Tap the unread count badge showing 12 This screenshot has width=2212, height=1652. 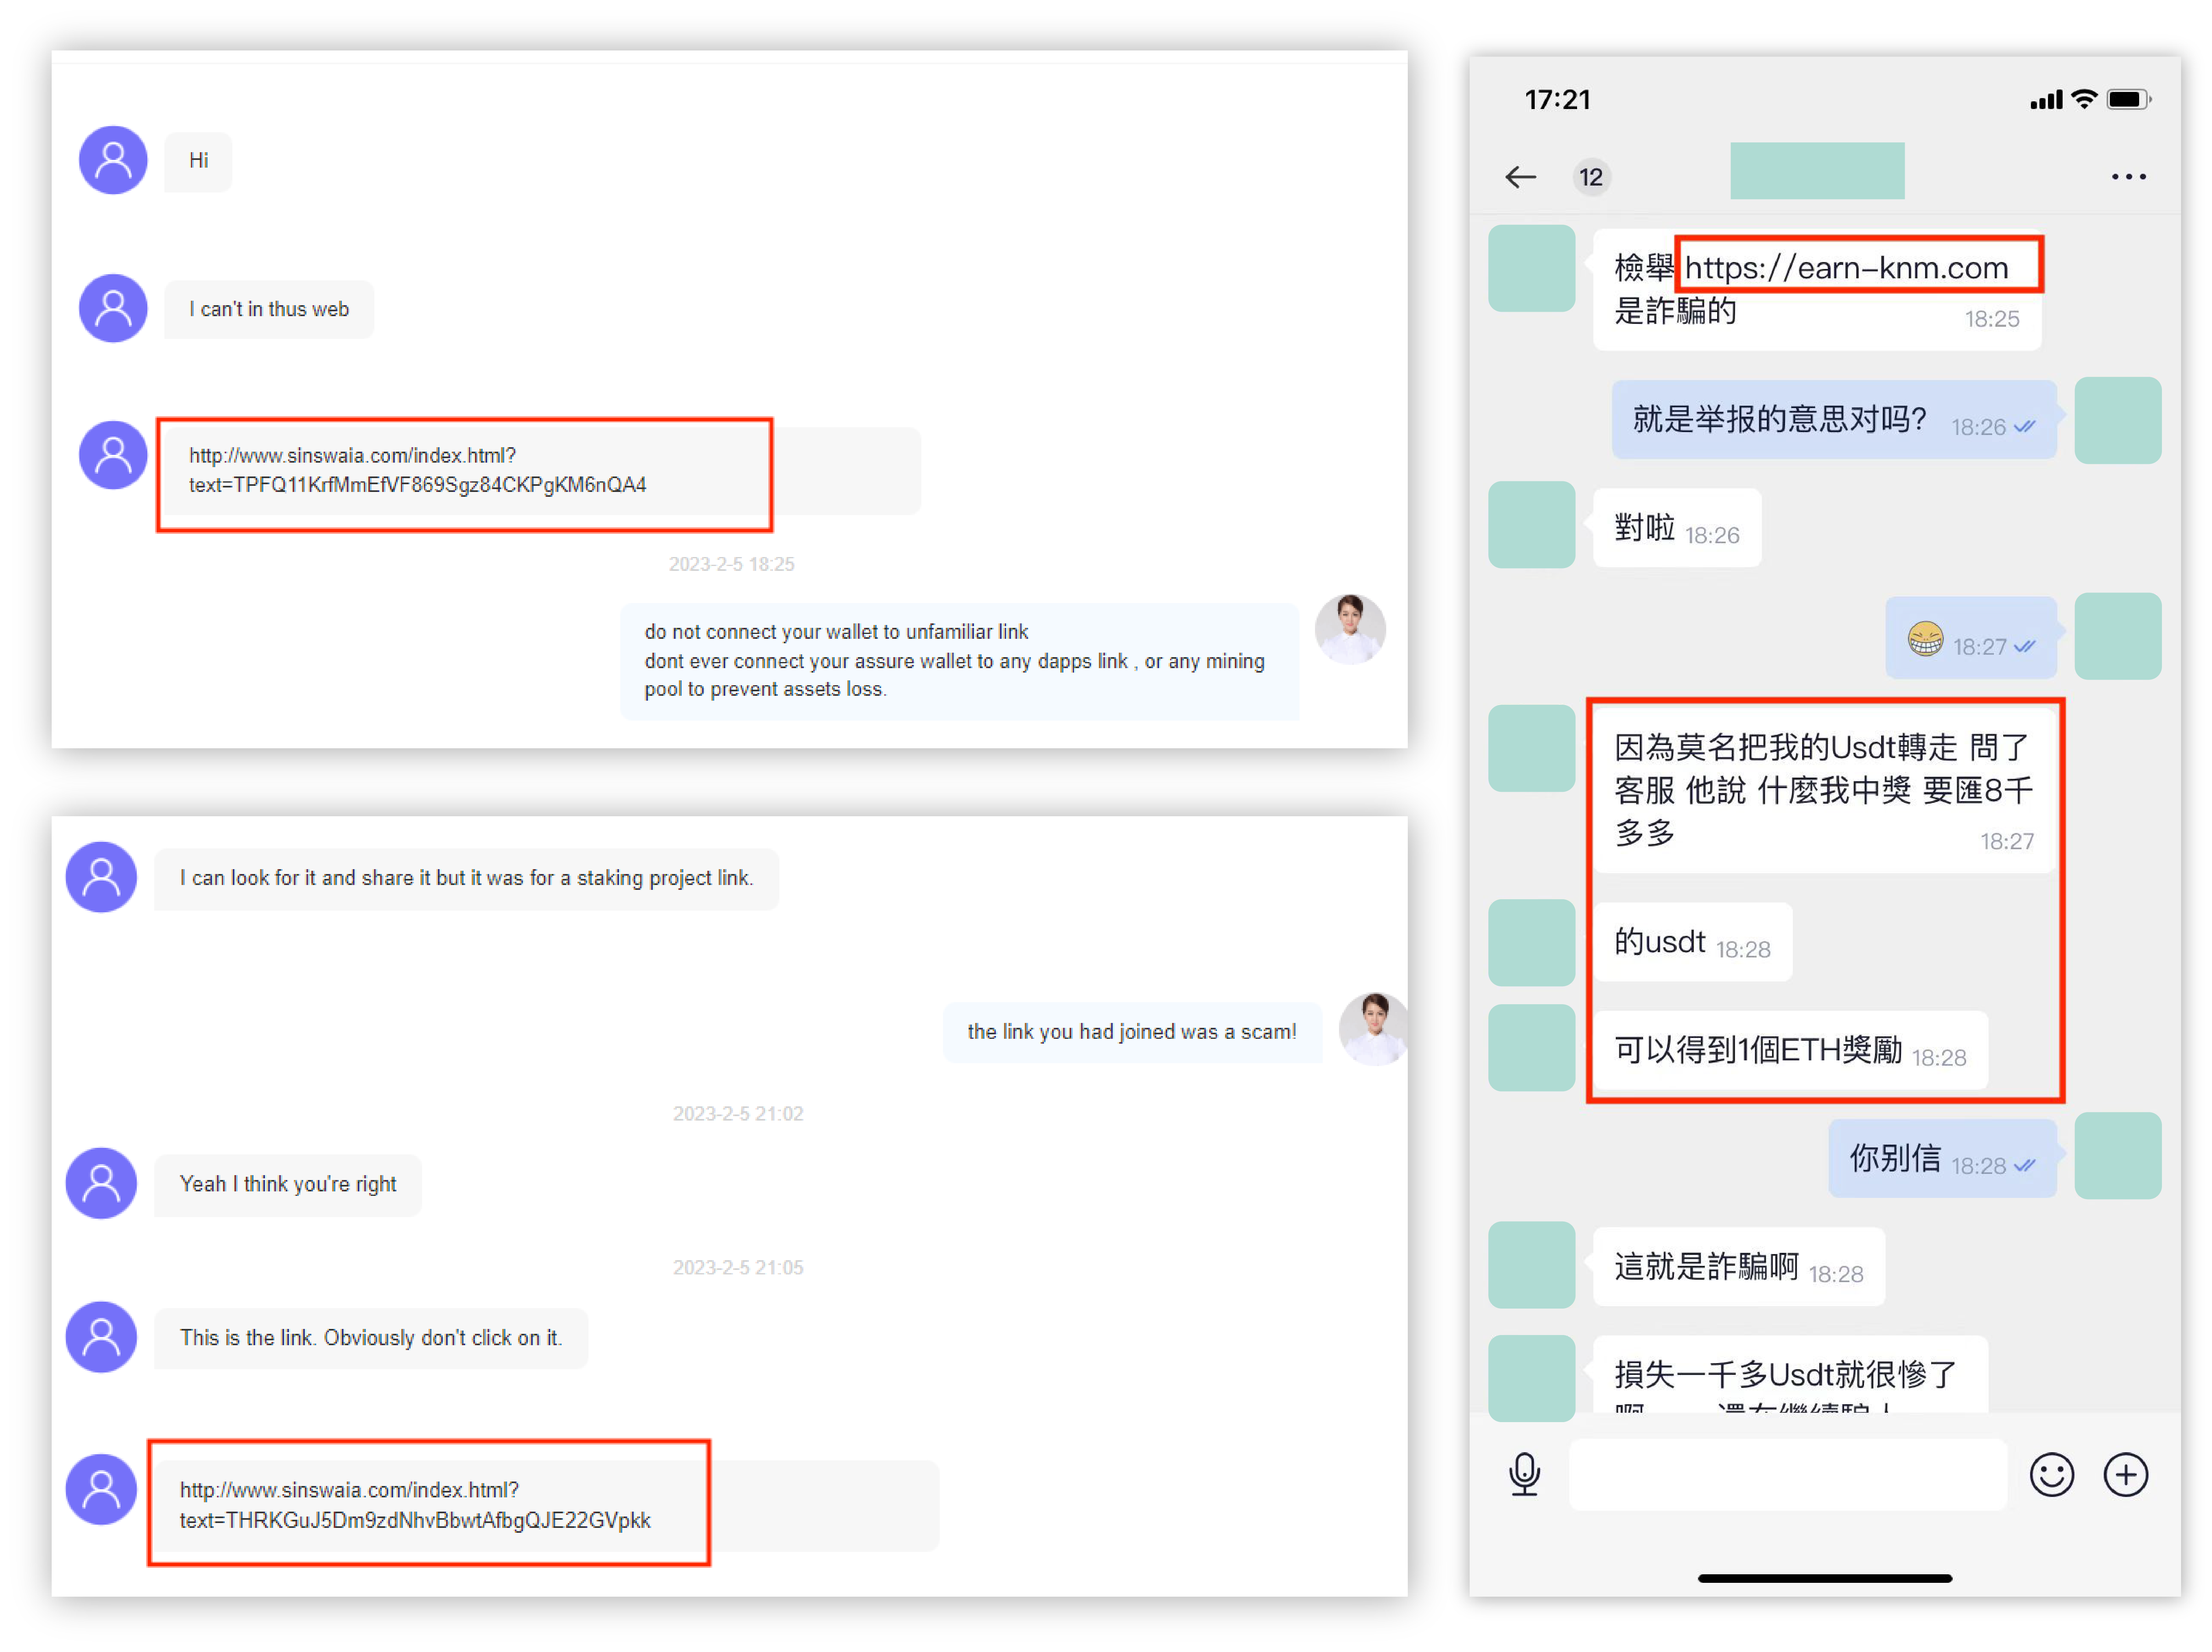pyautogui.click(x=1590, y=178)
